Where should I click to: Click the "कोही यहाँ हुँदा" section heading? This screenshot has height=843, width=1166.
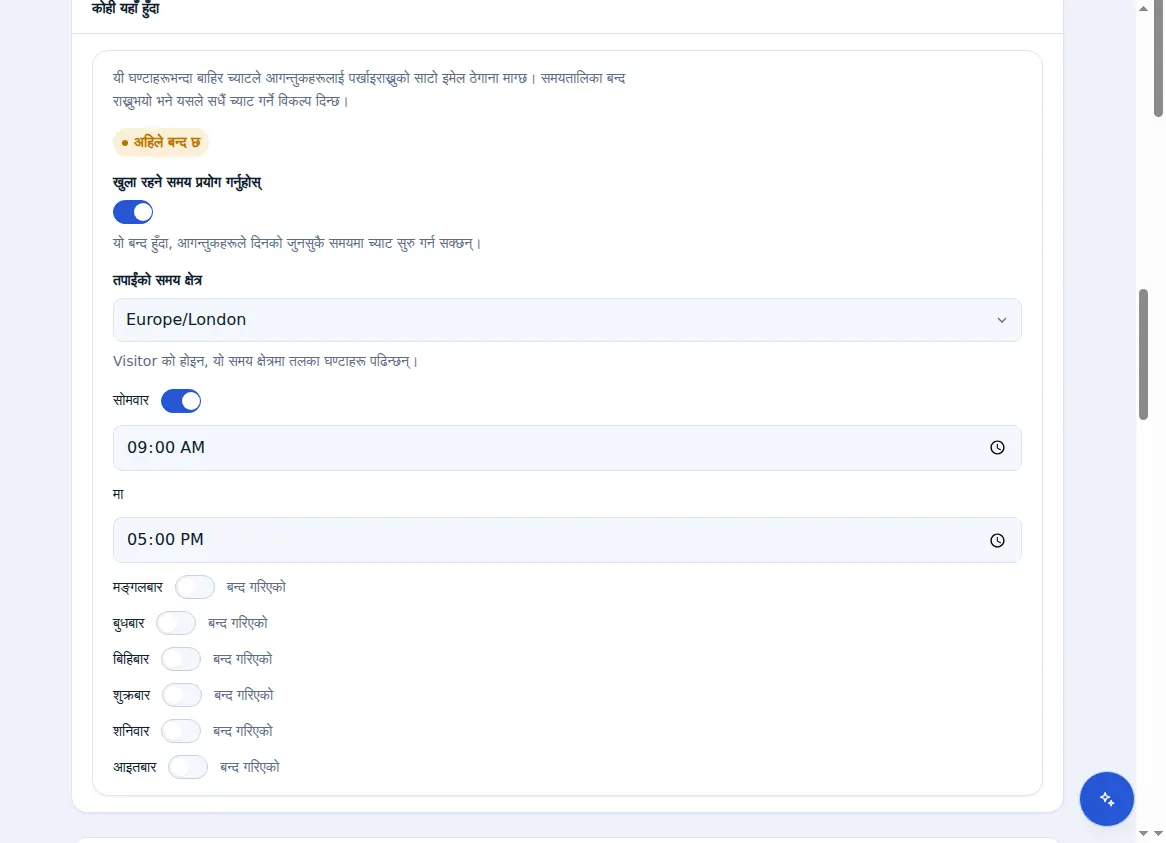click(126, 9)
